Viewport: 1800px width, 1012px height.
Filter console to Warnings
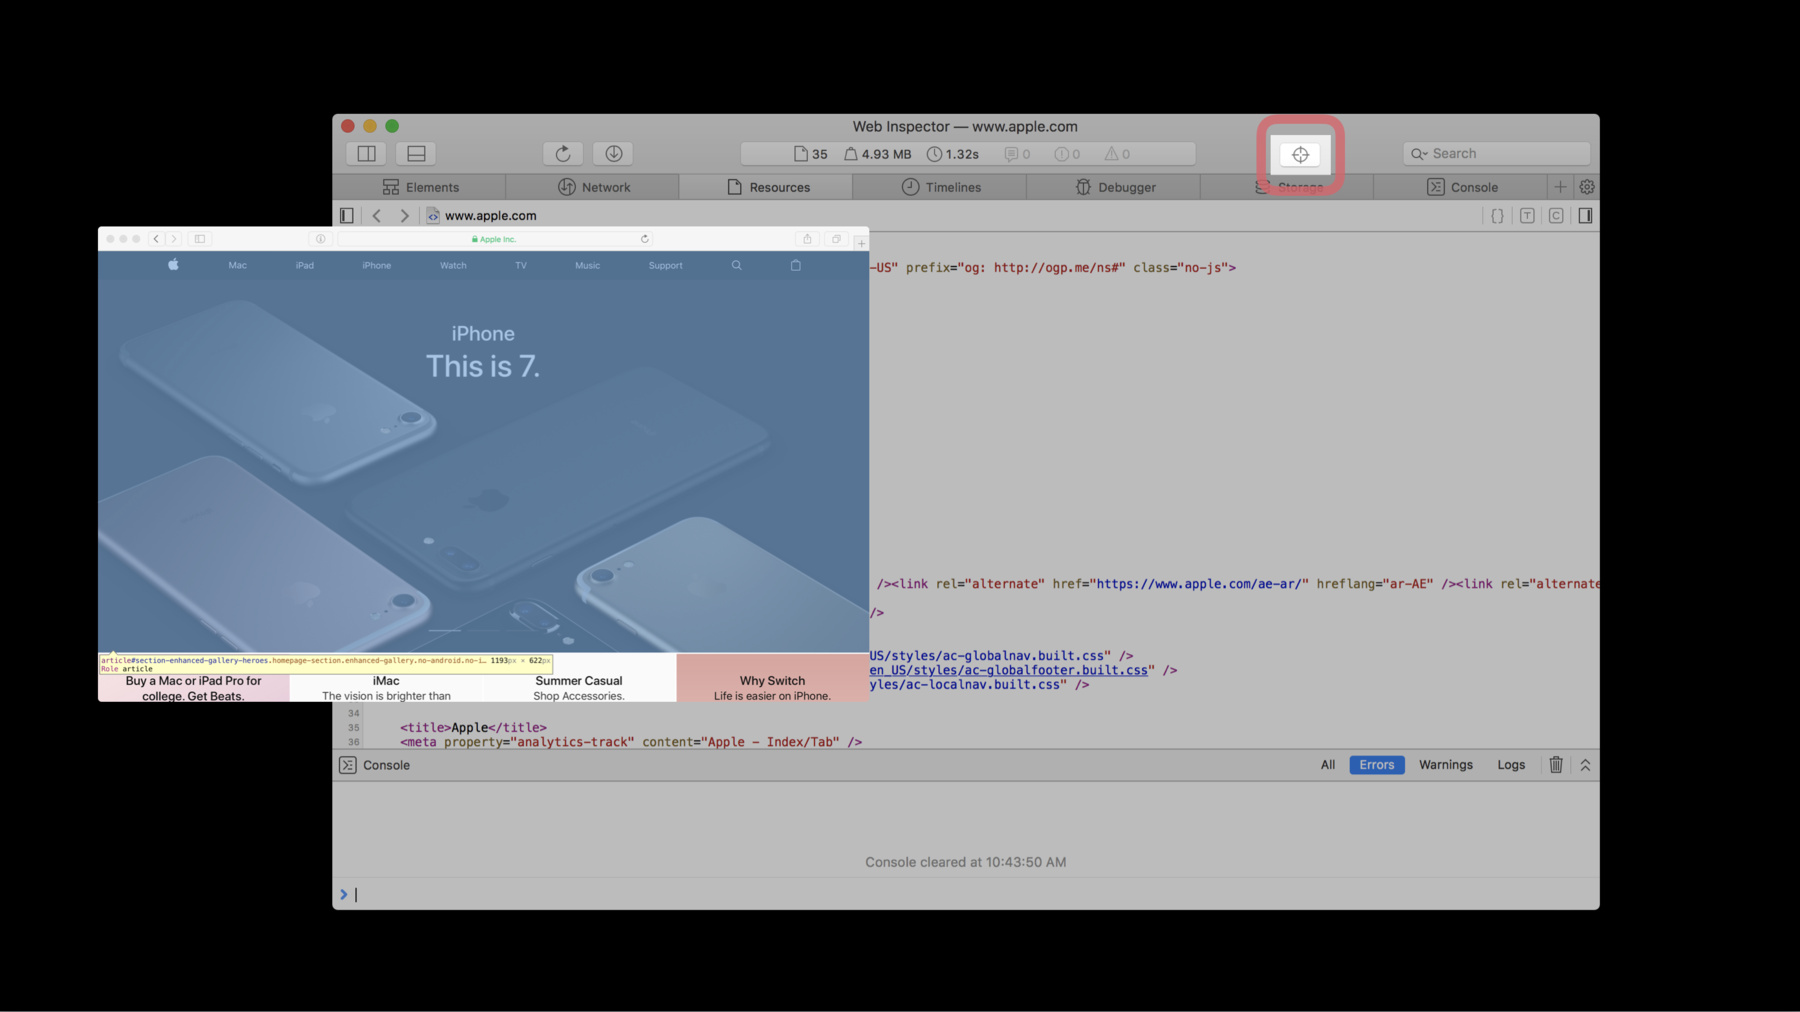[x=1445, y=765]
